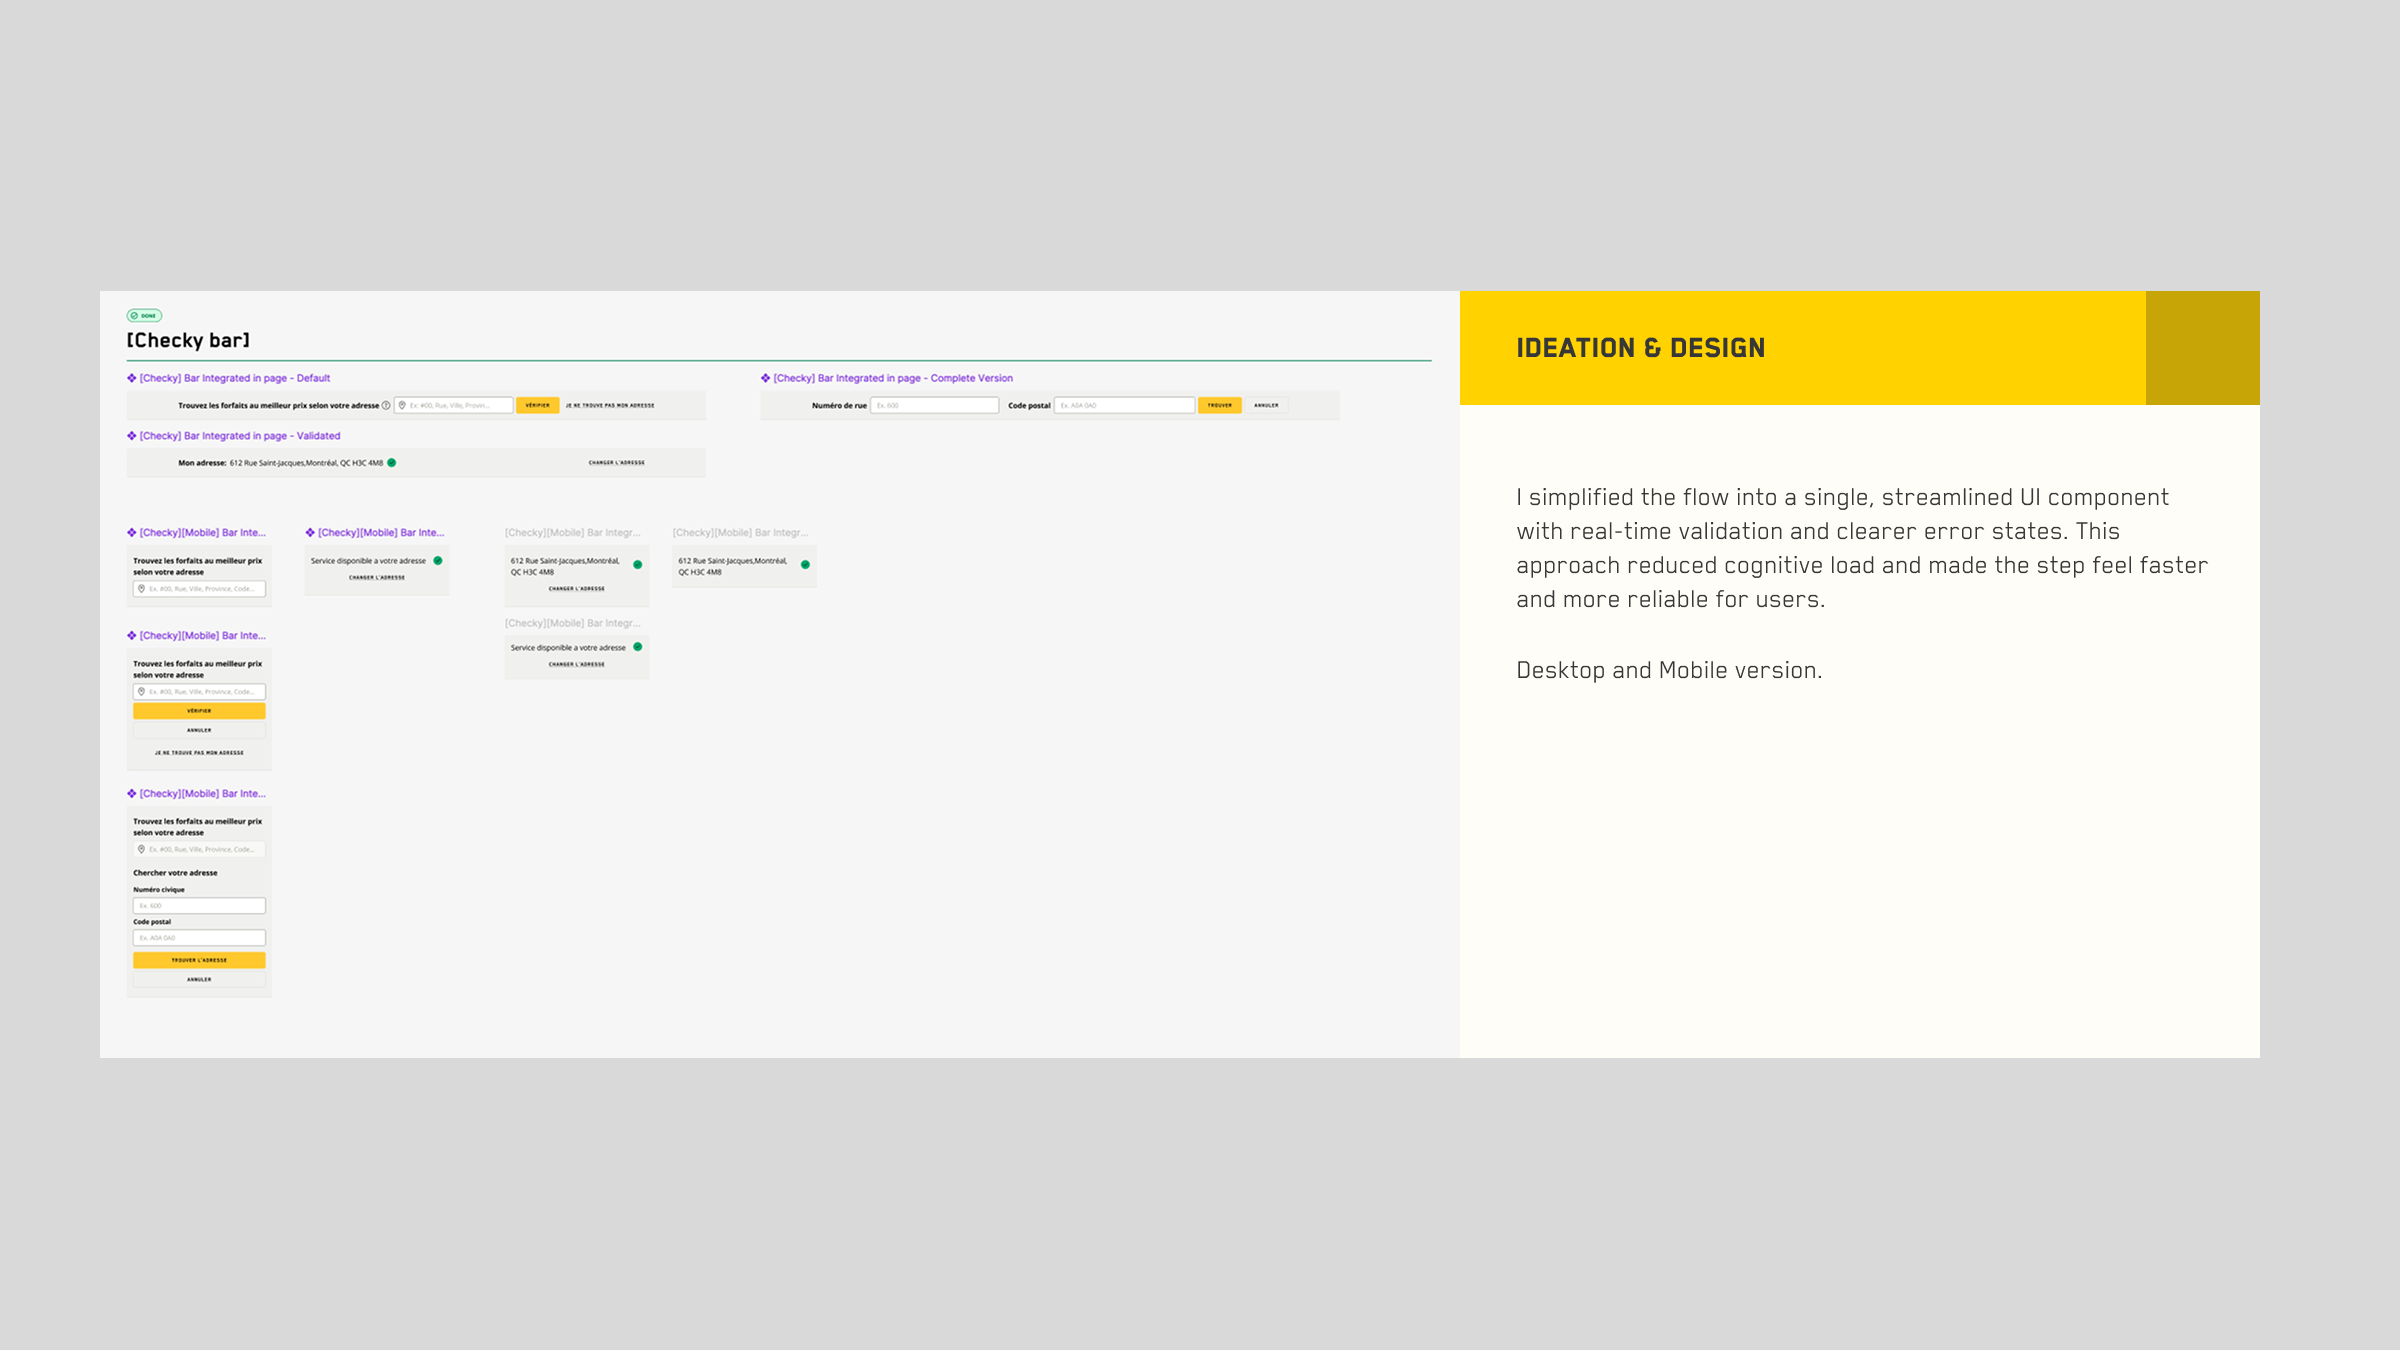The width and height of the screenshot is (2400, 1350).
Task: Click component icon of Validated bar frame
Action: 131,436
